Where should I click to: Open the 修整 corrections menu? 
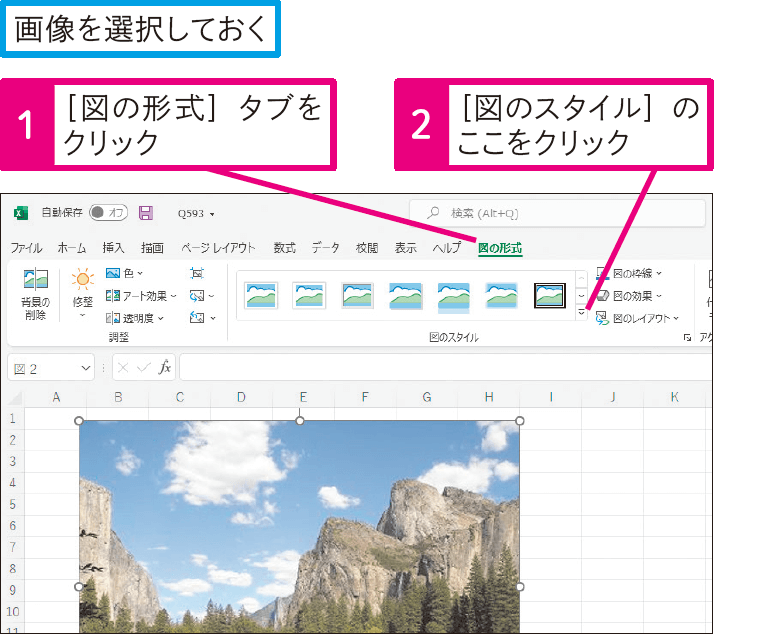(x=82, y=295)
